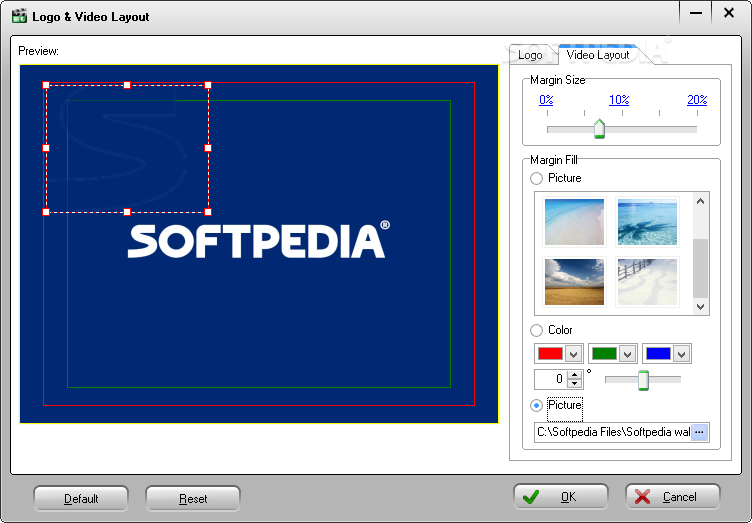Screen dimensions: 752x523
Task: Click the gradient angle value field
Action: click(x=551, y=379)
